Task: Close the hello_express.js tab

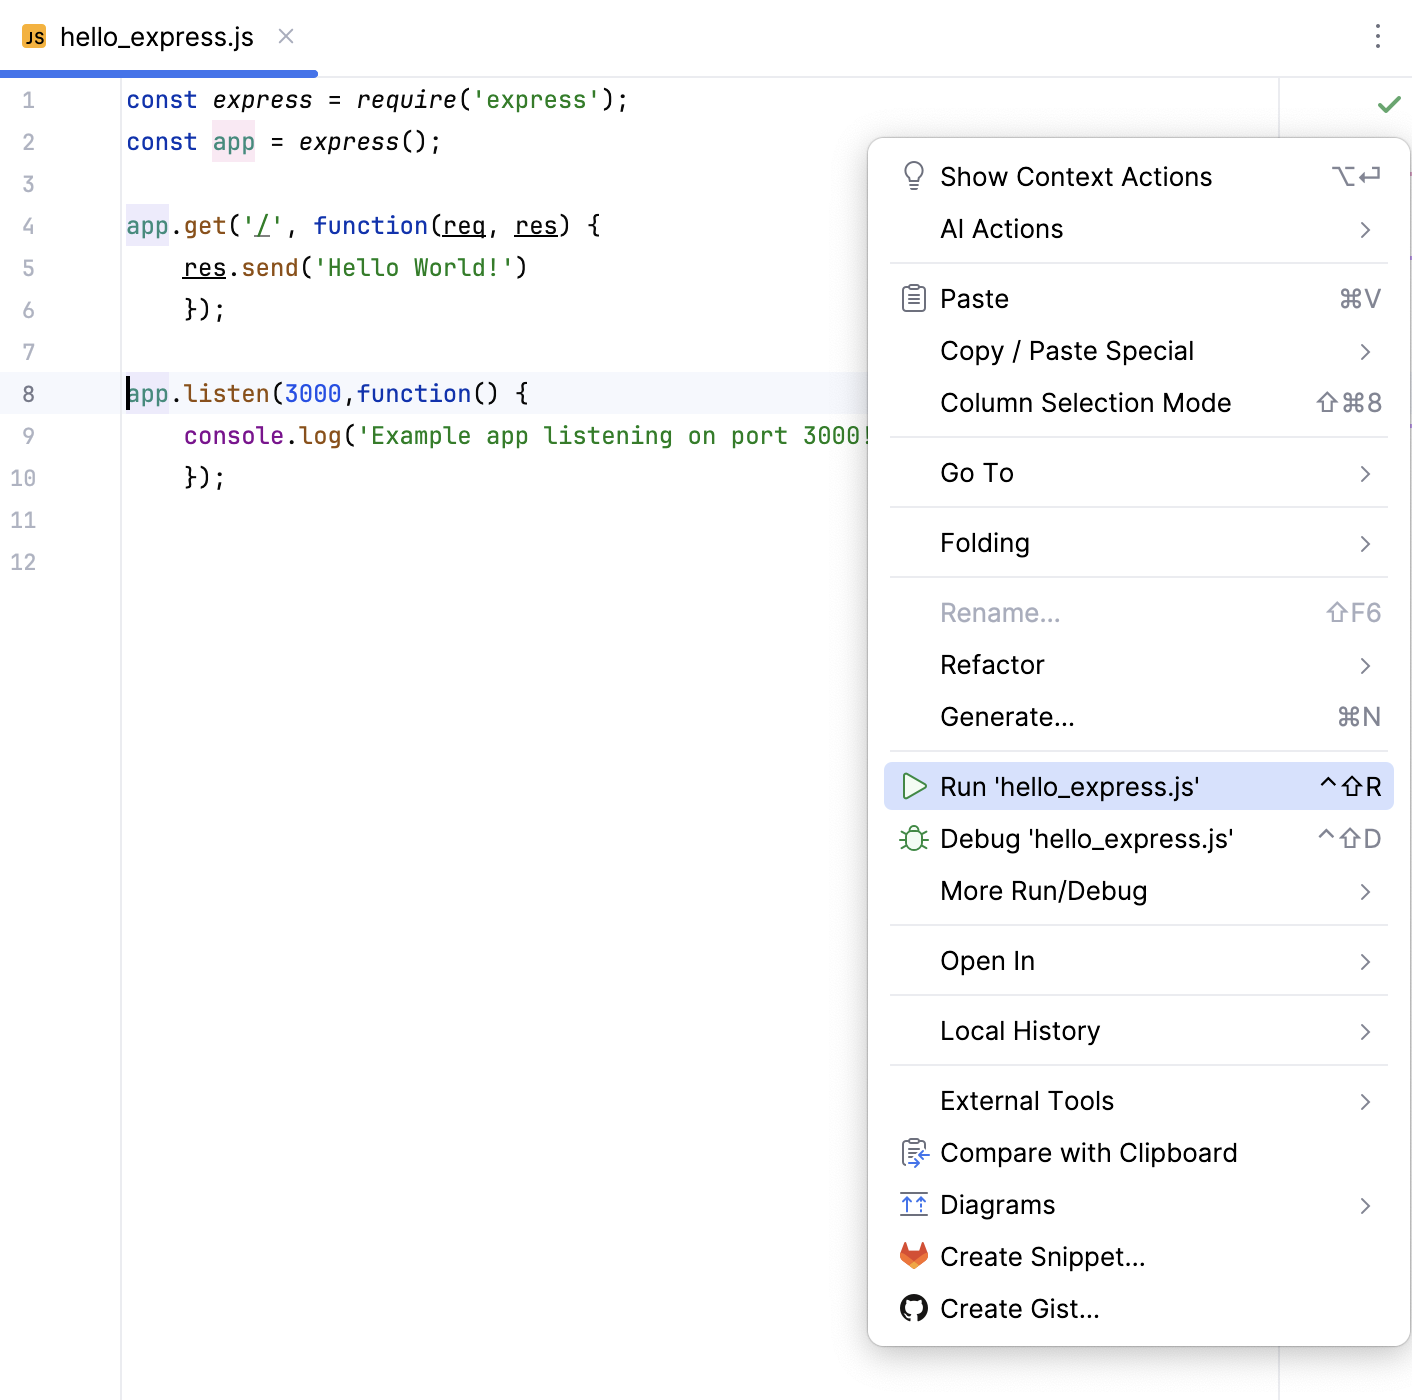Action: point(285,36)
